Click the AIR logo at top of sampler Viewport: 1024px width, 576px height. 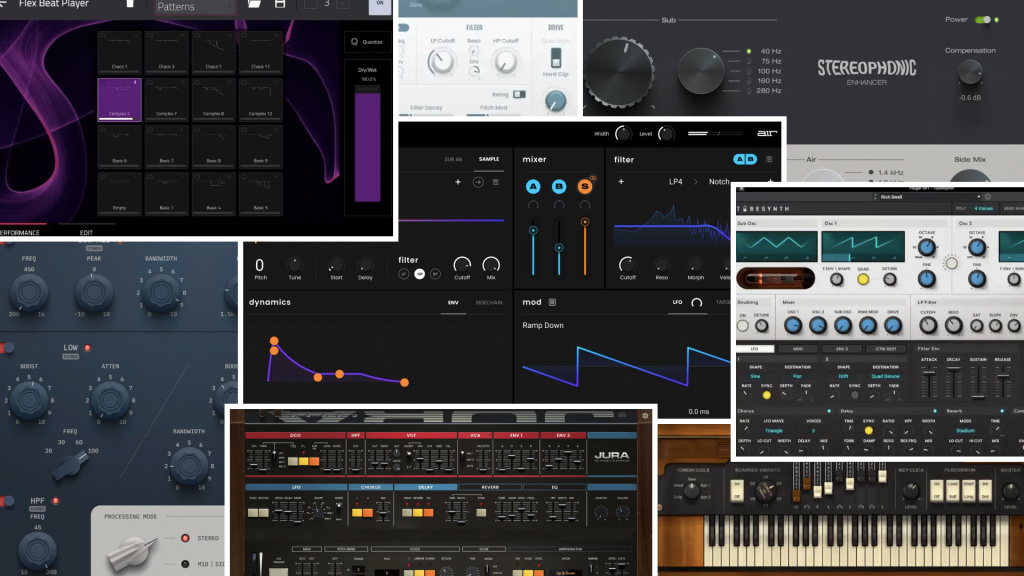pos(767,133)
